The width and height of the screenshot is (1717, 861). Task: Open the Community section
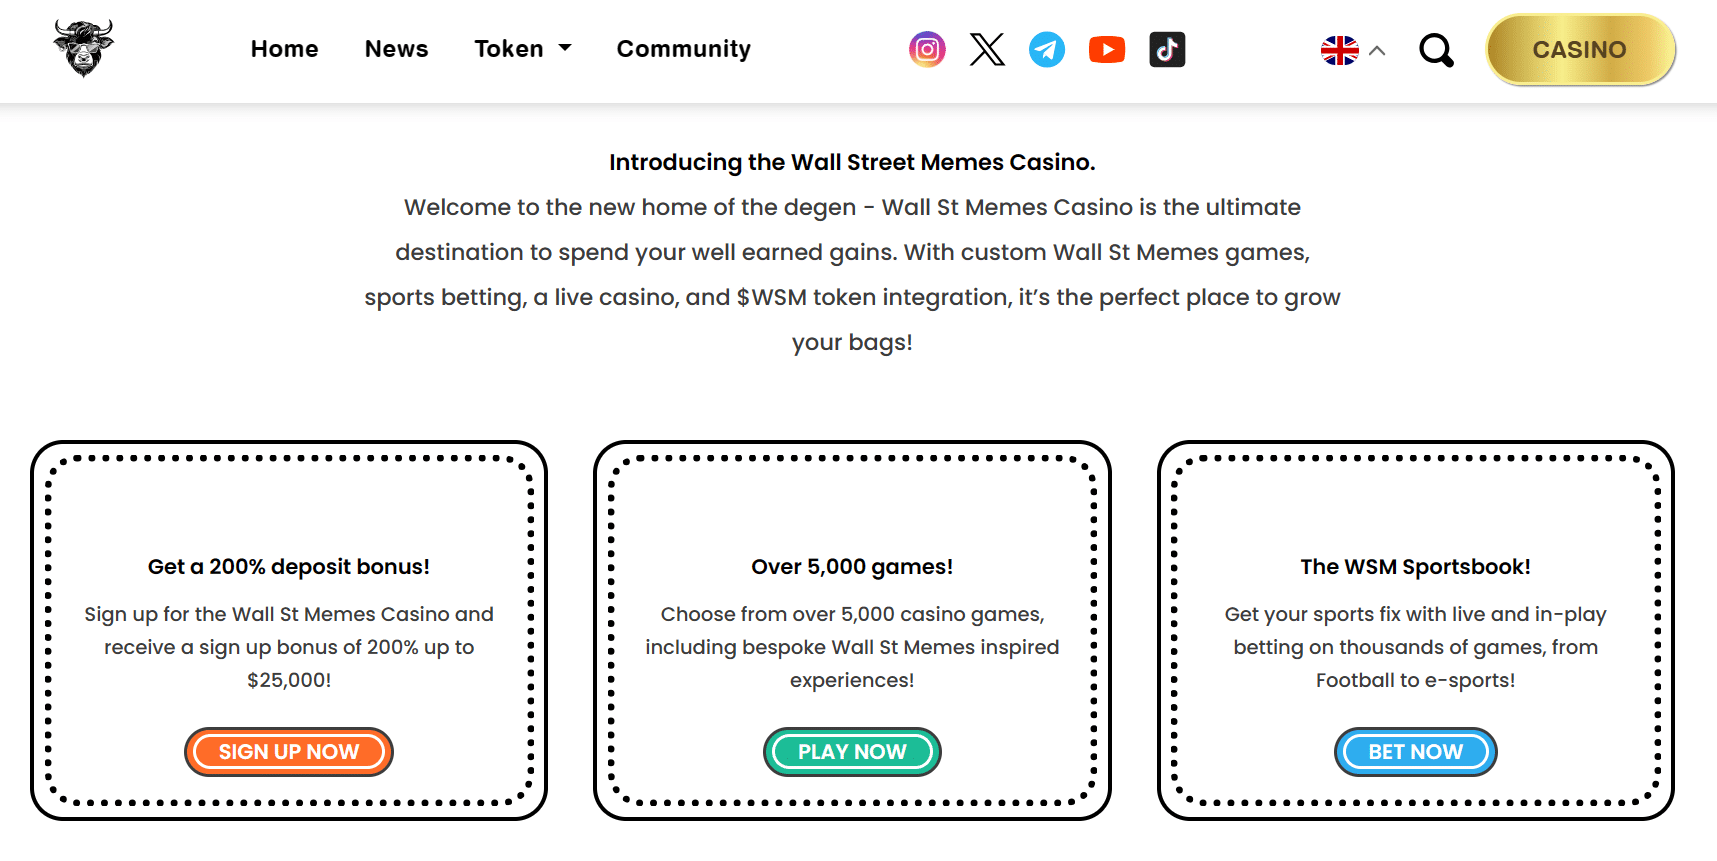click(x=683, y=48)
